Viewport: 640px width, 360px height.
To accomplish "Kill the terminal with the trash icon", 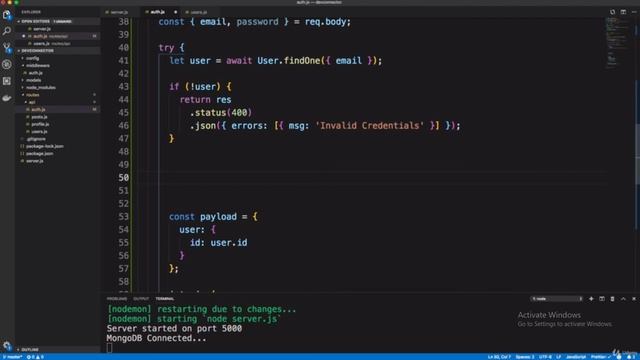I will tap(612, 299).
